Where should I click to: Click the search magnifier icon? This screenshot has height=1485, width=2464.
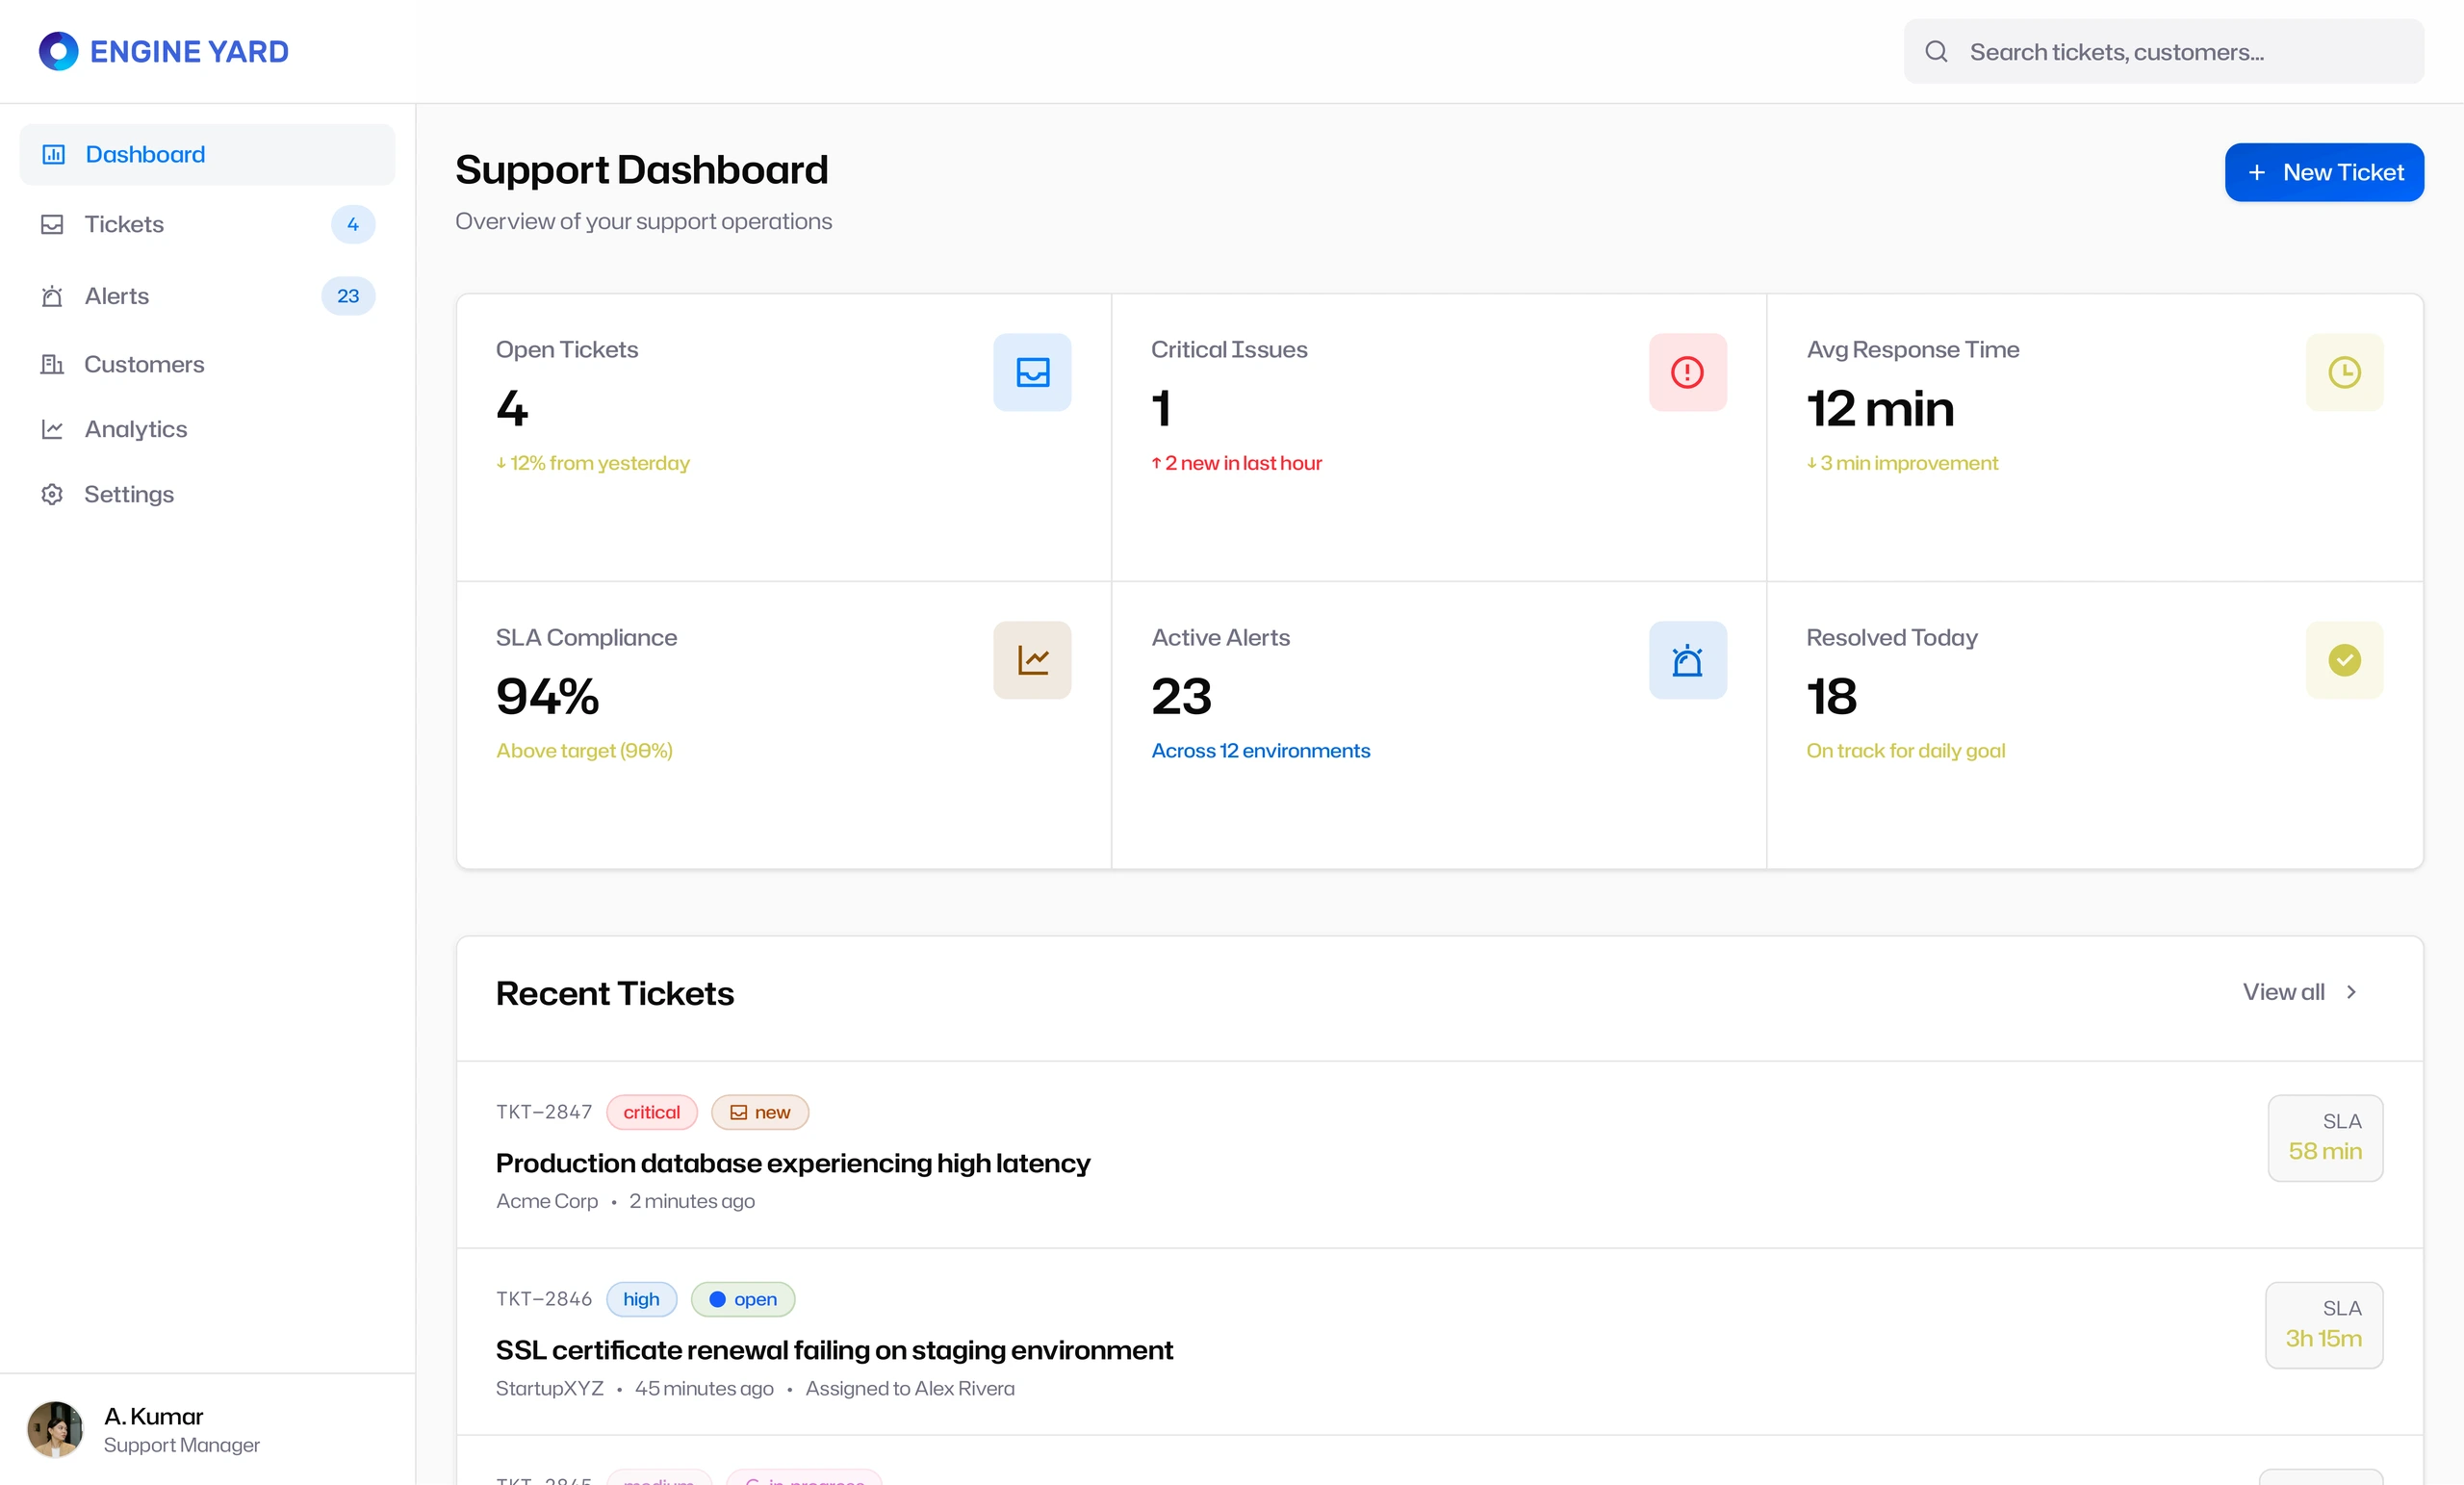1936,51
